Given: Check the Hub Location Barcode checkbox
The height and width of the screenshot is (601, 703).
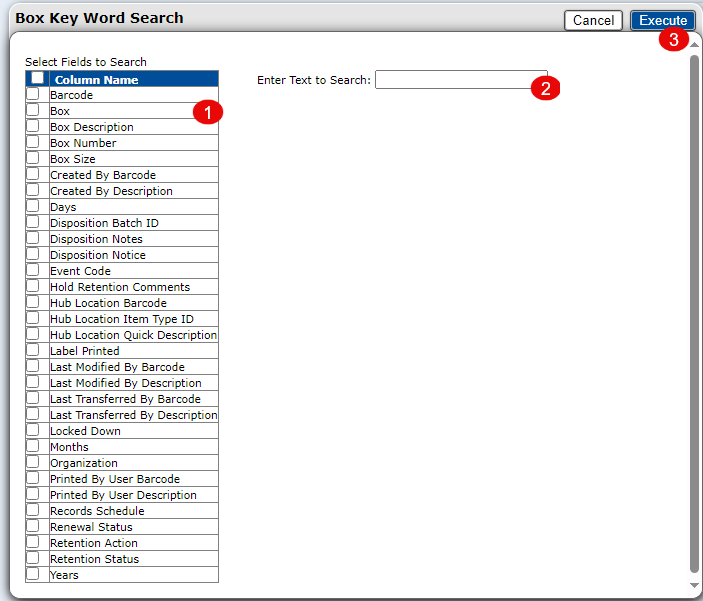Looking at the screenshot, I should point(33,302).
